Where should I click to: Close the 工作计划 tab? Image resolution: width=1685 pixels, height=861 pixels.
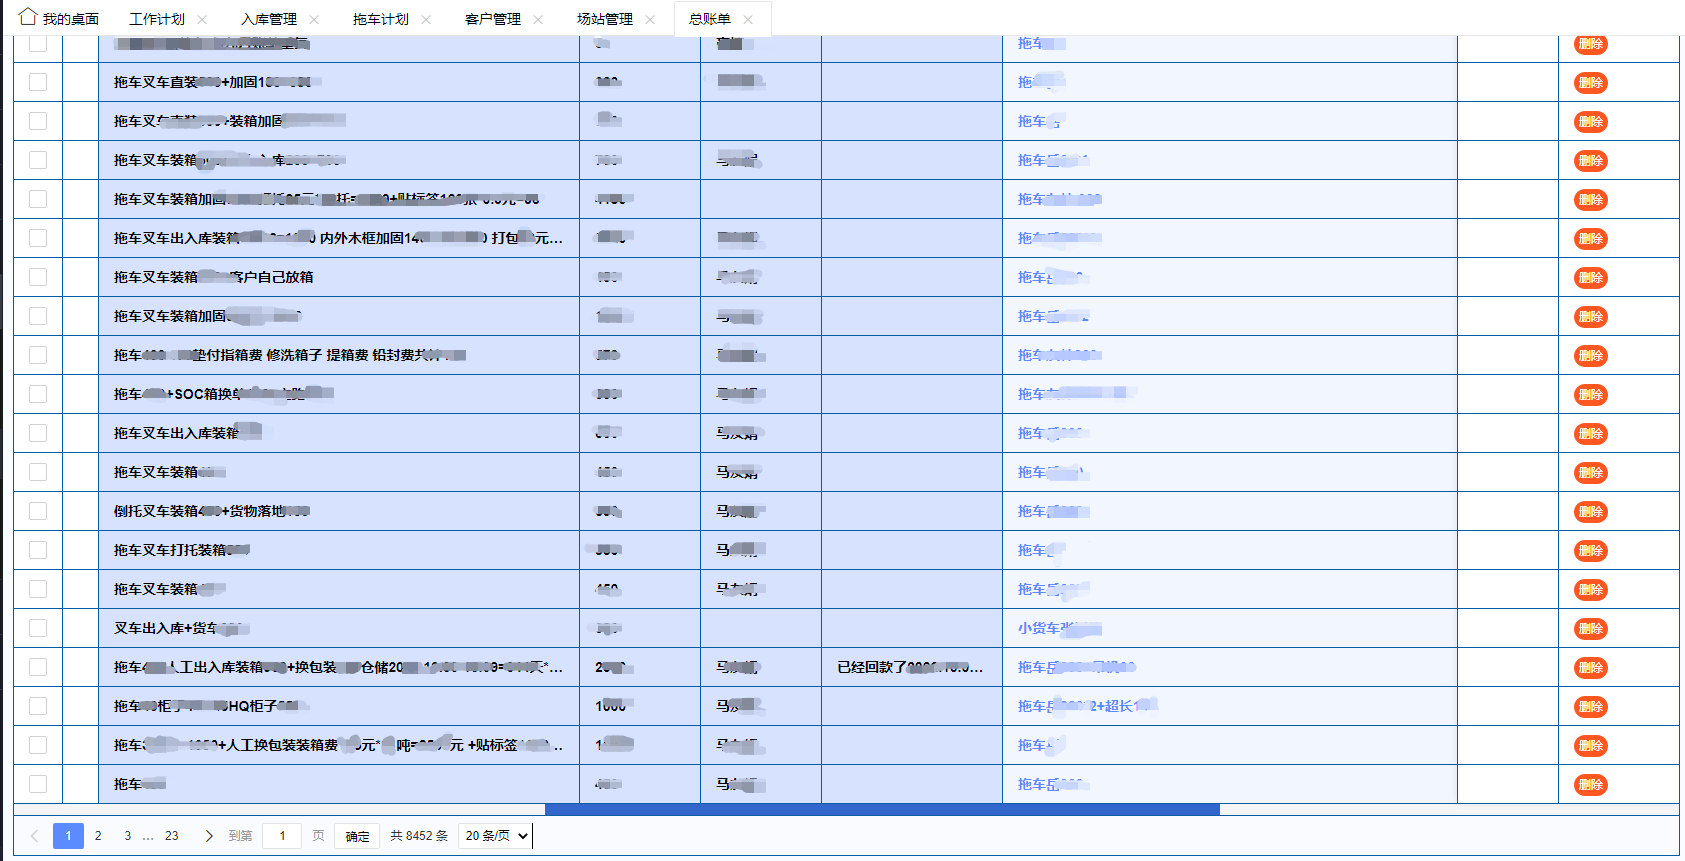click(202, 19)
